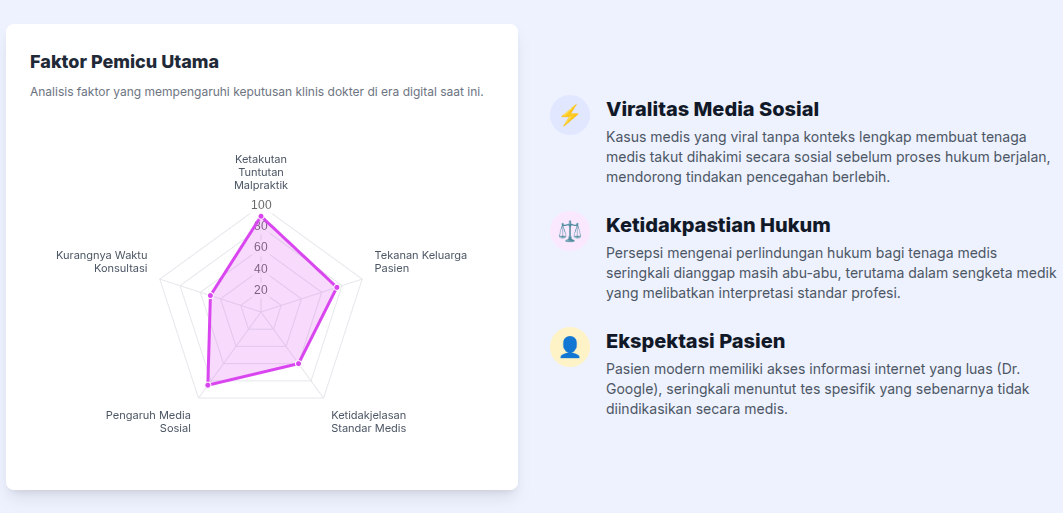This screenshot has width=1063, height=513.
Task: Click the Ketidakjelasan Standar Medis axis label
Action: click(368, 421)
